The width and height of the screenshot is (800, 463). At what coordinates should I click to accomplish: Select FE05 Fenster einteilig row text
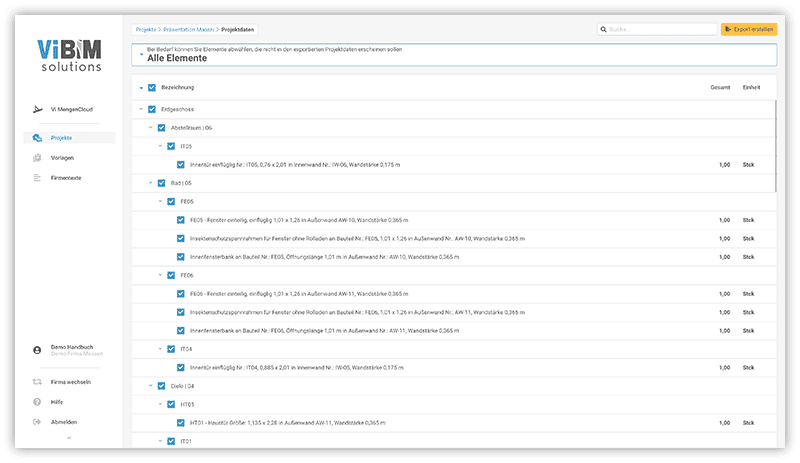coord(299,220)
